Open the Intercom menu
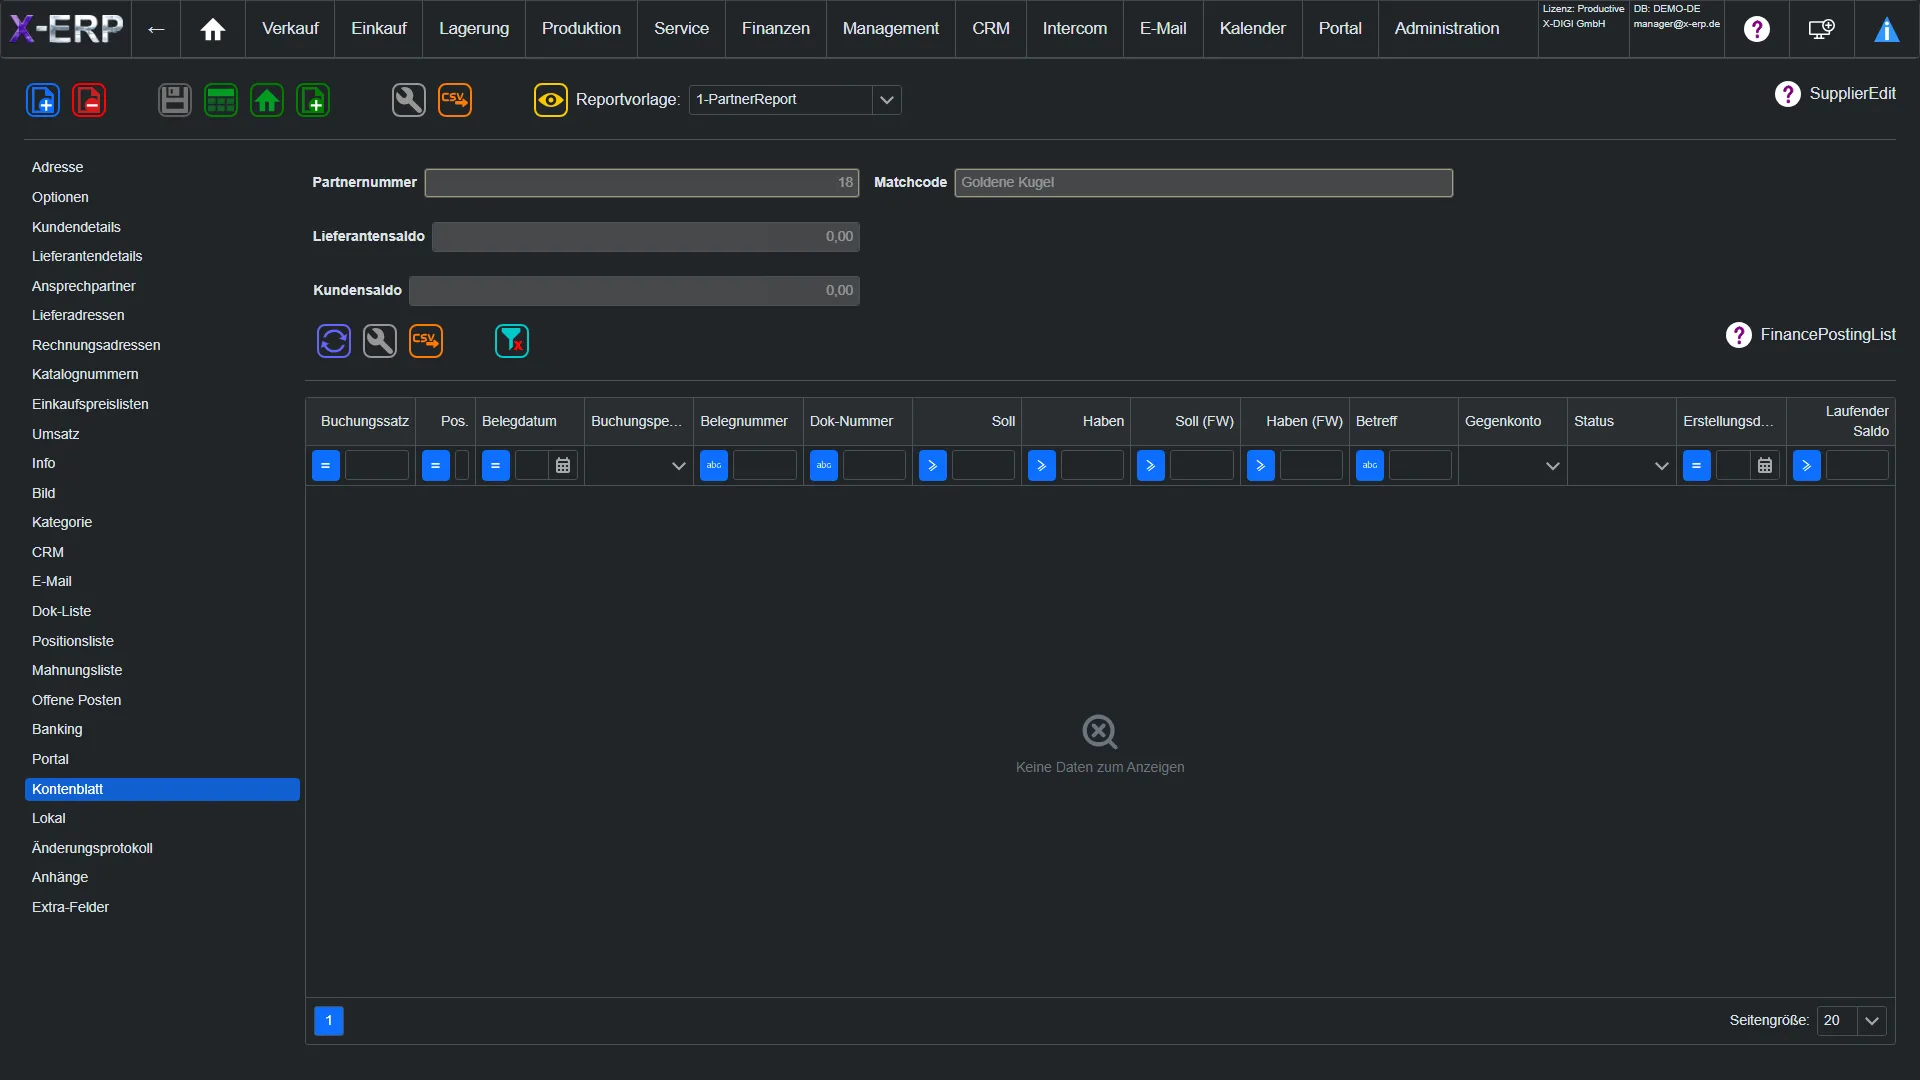Image resolution: width=1920 pixels, height=1080 pixels. 1075,29
